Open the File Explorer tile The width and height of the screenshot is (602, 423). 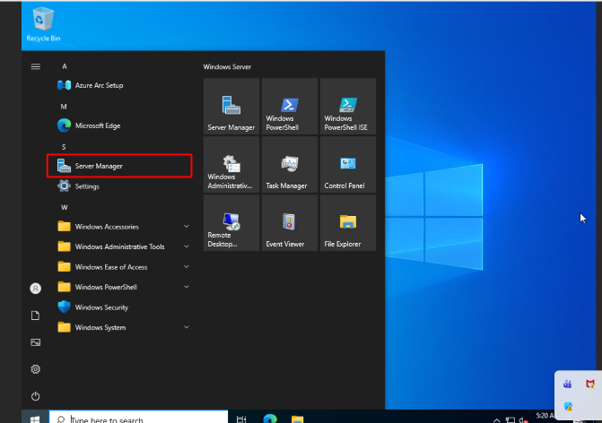pos(348,223)
